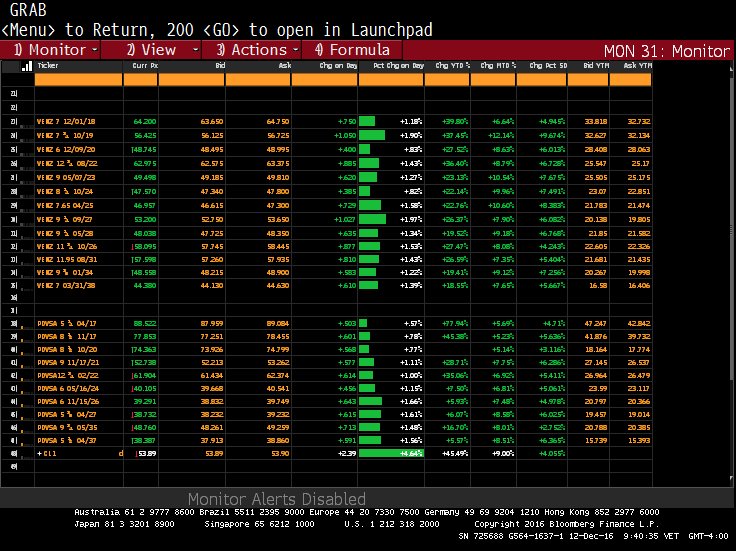This screenshot has width=736, height=551.
Task: Select the VENZ 11.95 08/31 ticker
Action: coord(66,260)
